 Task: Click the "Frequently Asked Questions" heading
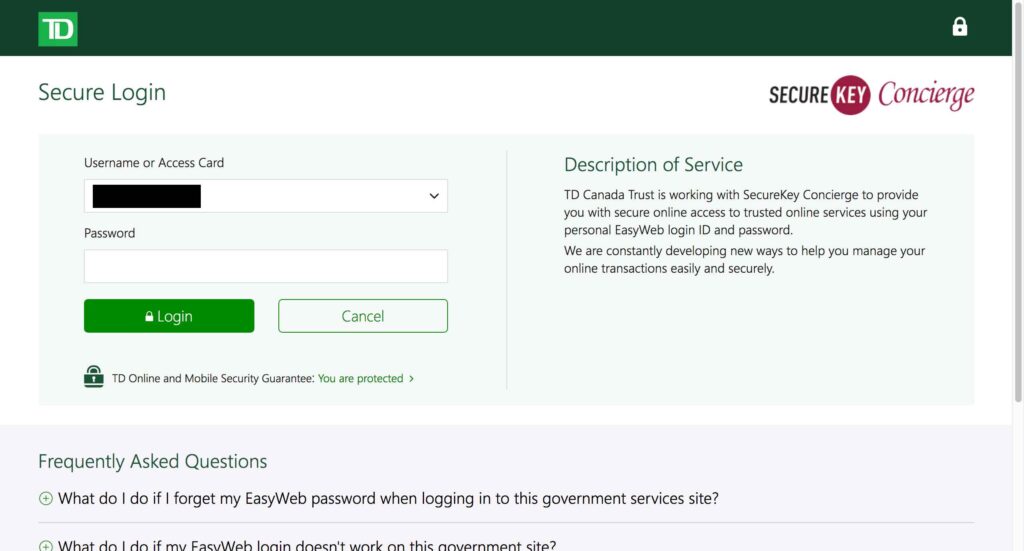tap(152, 461)
